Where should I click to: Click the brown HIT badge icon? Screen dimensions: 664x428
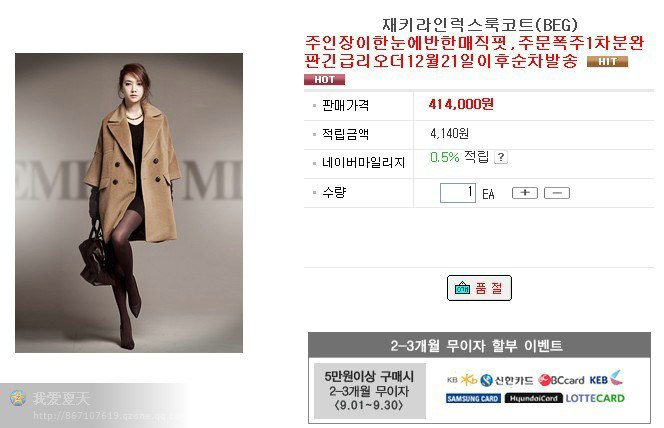607,62
